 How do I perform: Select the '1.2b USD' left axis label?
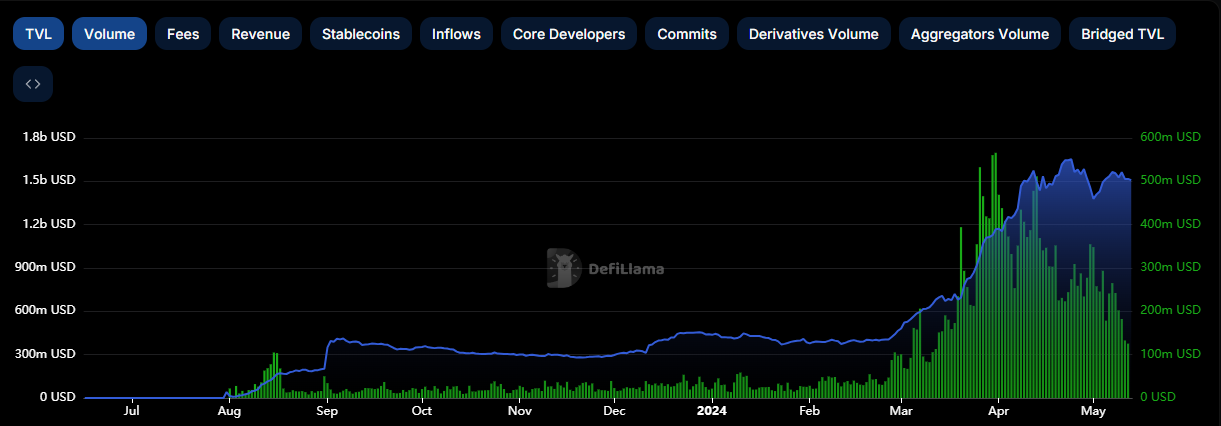click(49, 224)
